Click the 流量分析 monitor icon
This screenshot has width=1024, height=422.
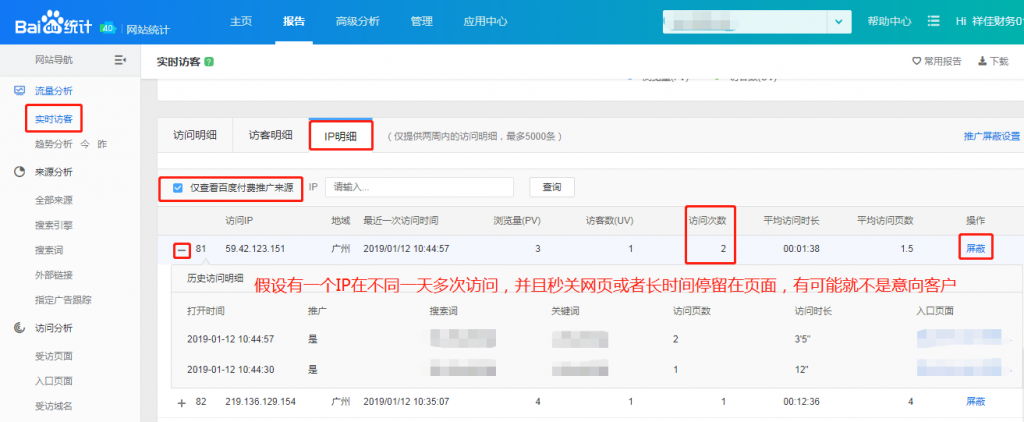click(20, 91)
